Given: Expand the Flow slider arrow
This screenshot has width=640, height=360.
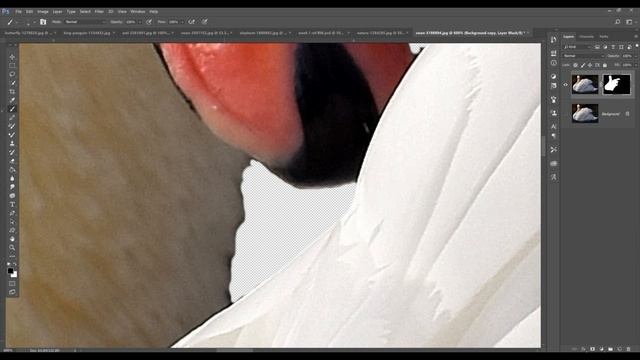Looking at the screenshot, I should 182,22.
